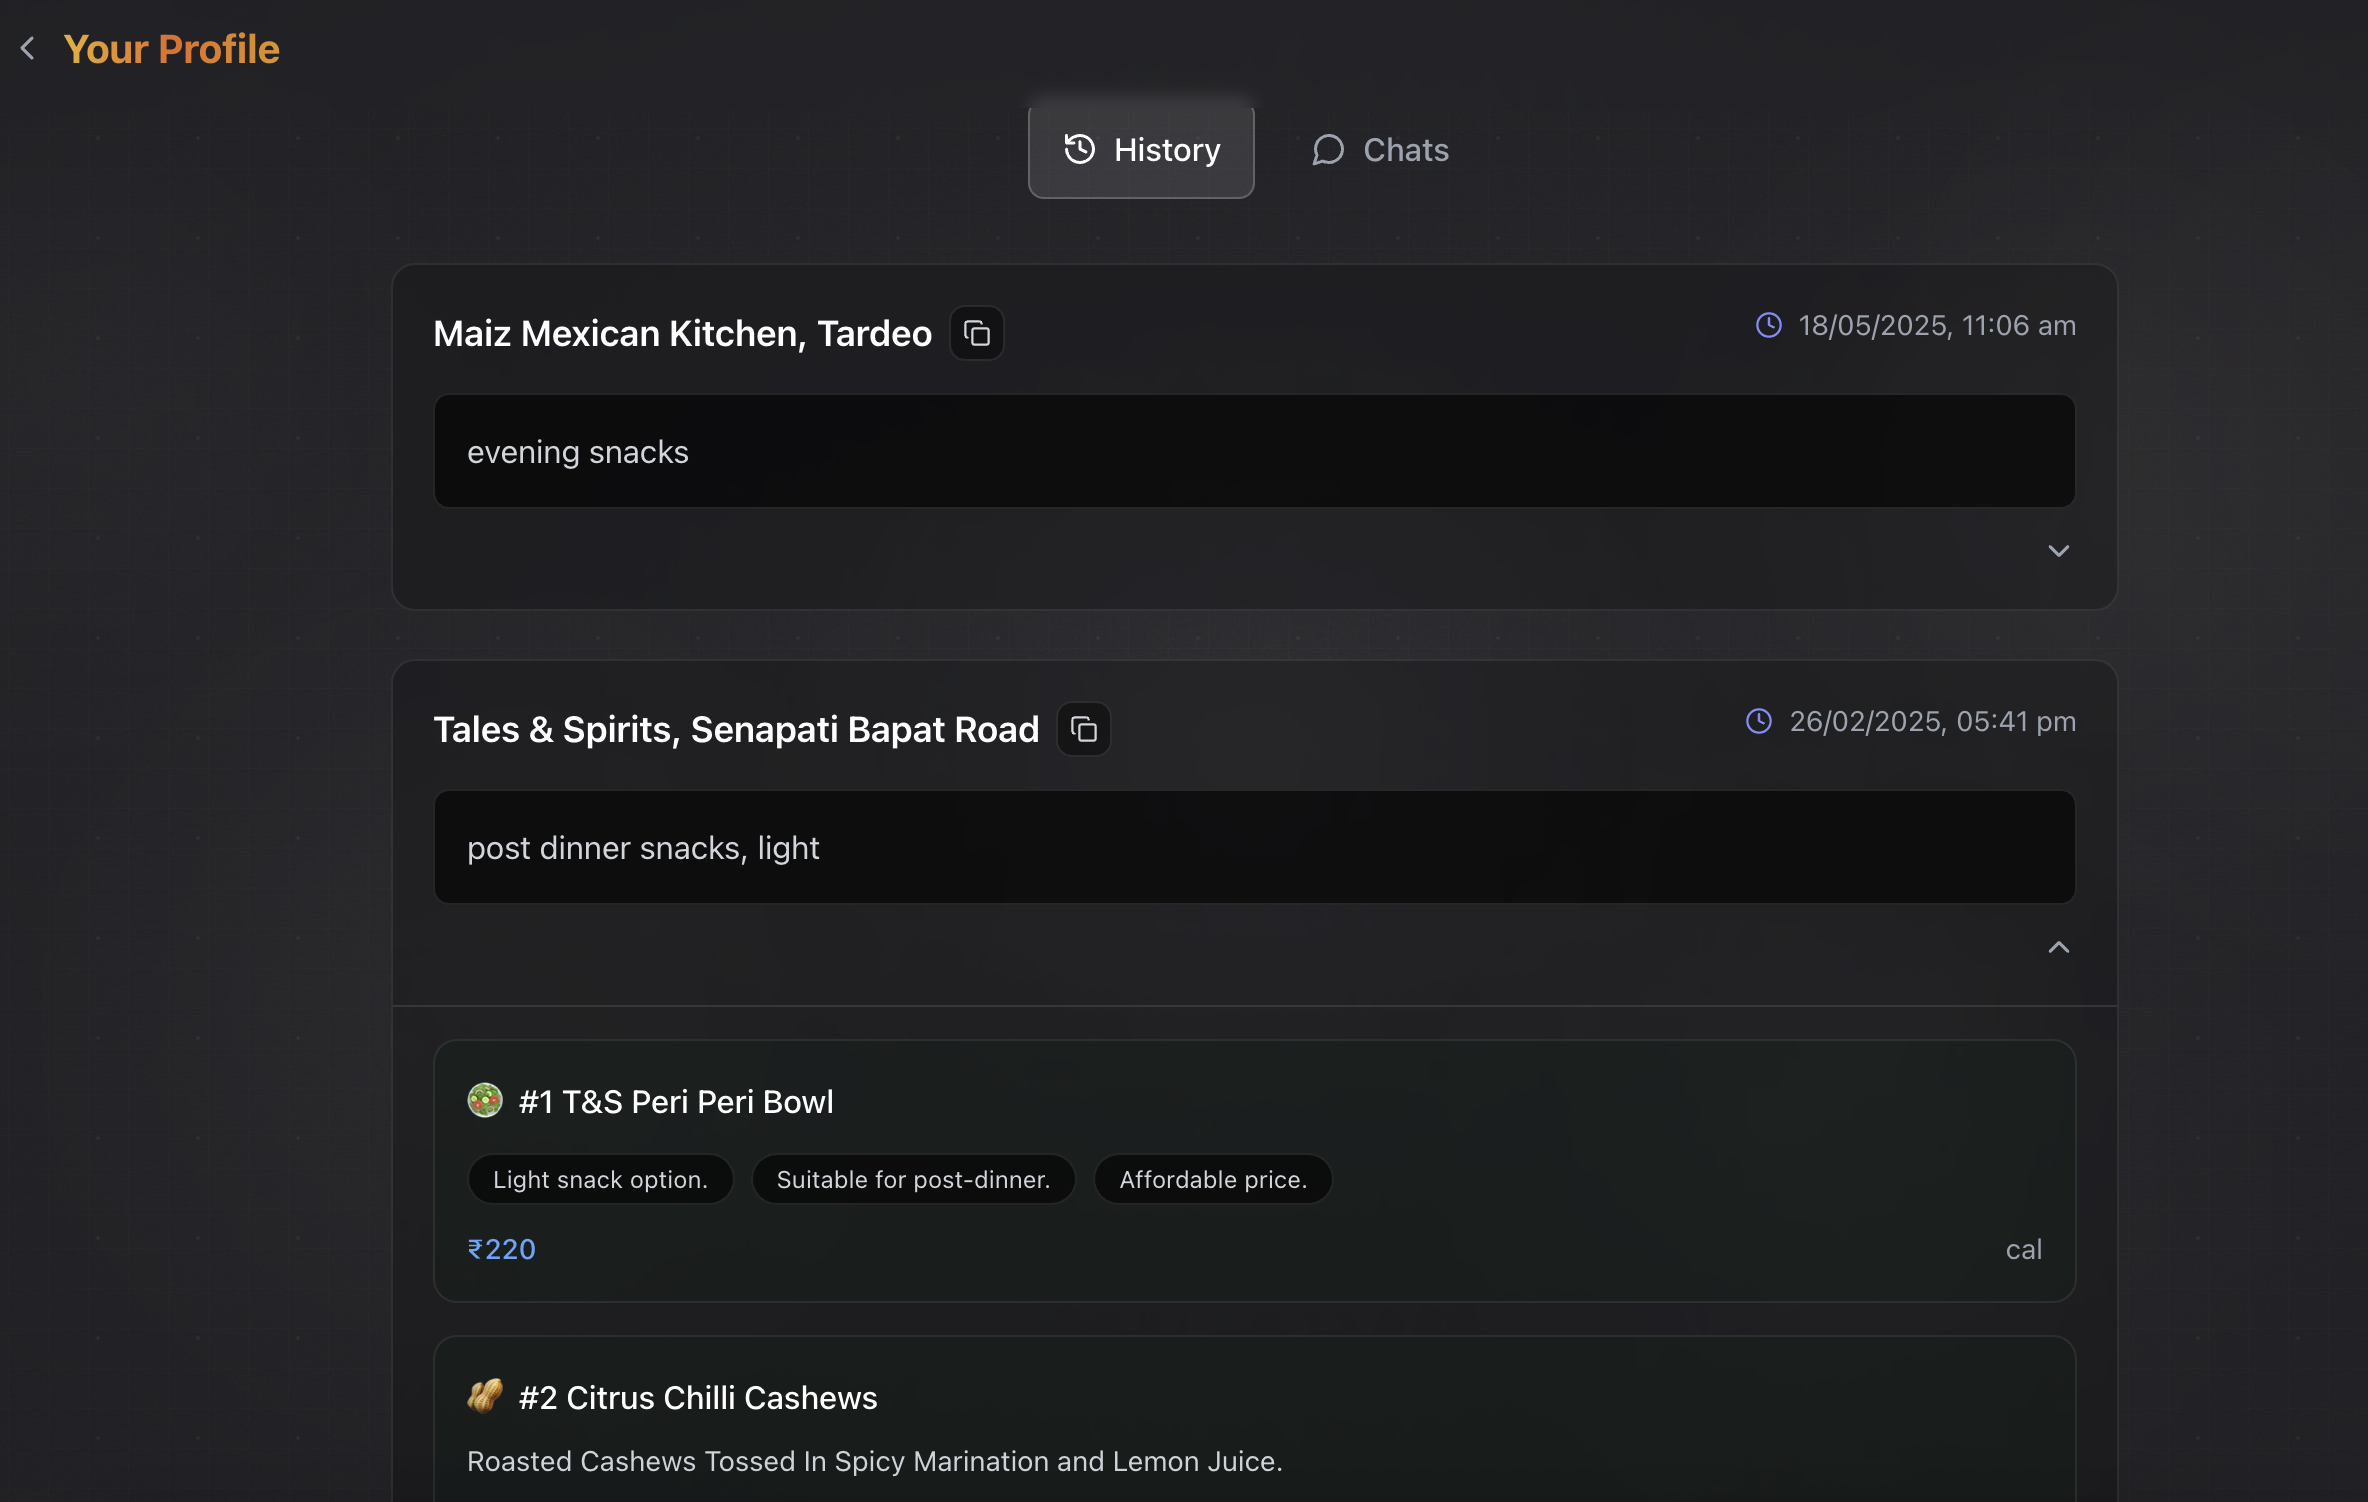Click the clock icon beside 26/02/2025
The image size is (2368, 1502).
1759,722
